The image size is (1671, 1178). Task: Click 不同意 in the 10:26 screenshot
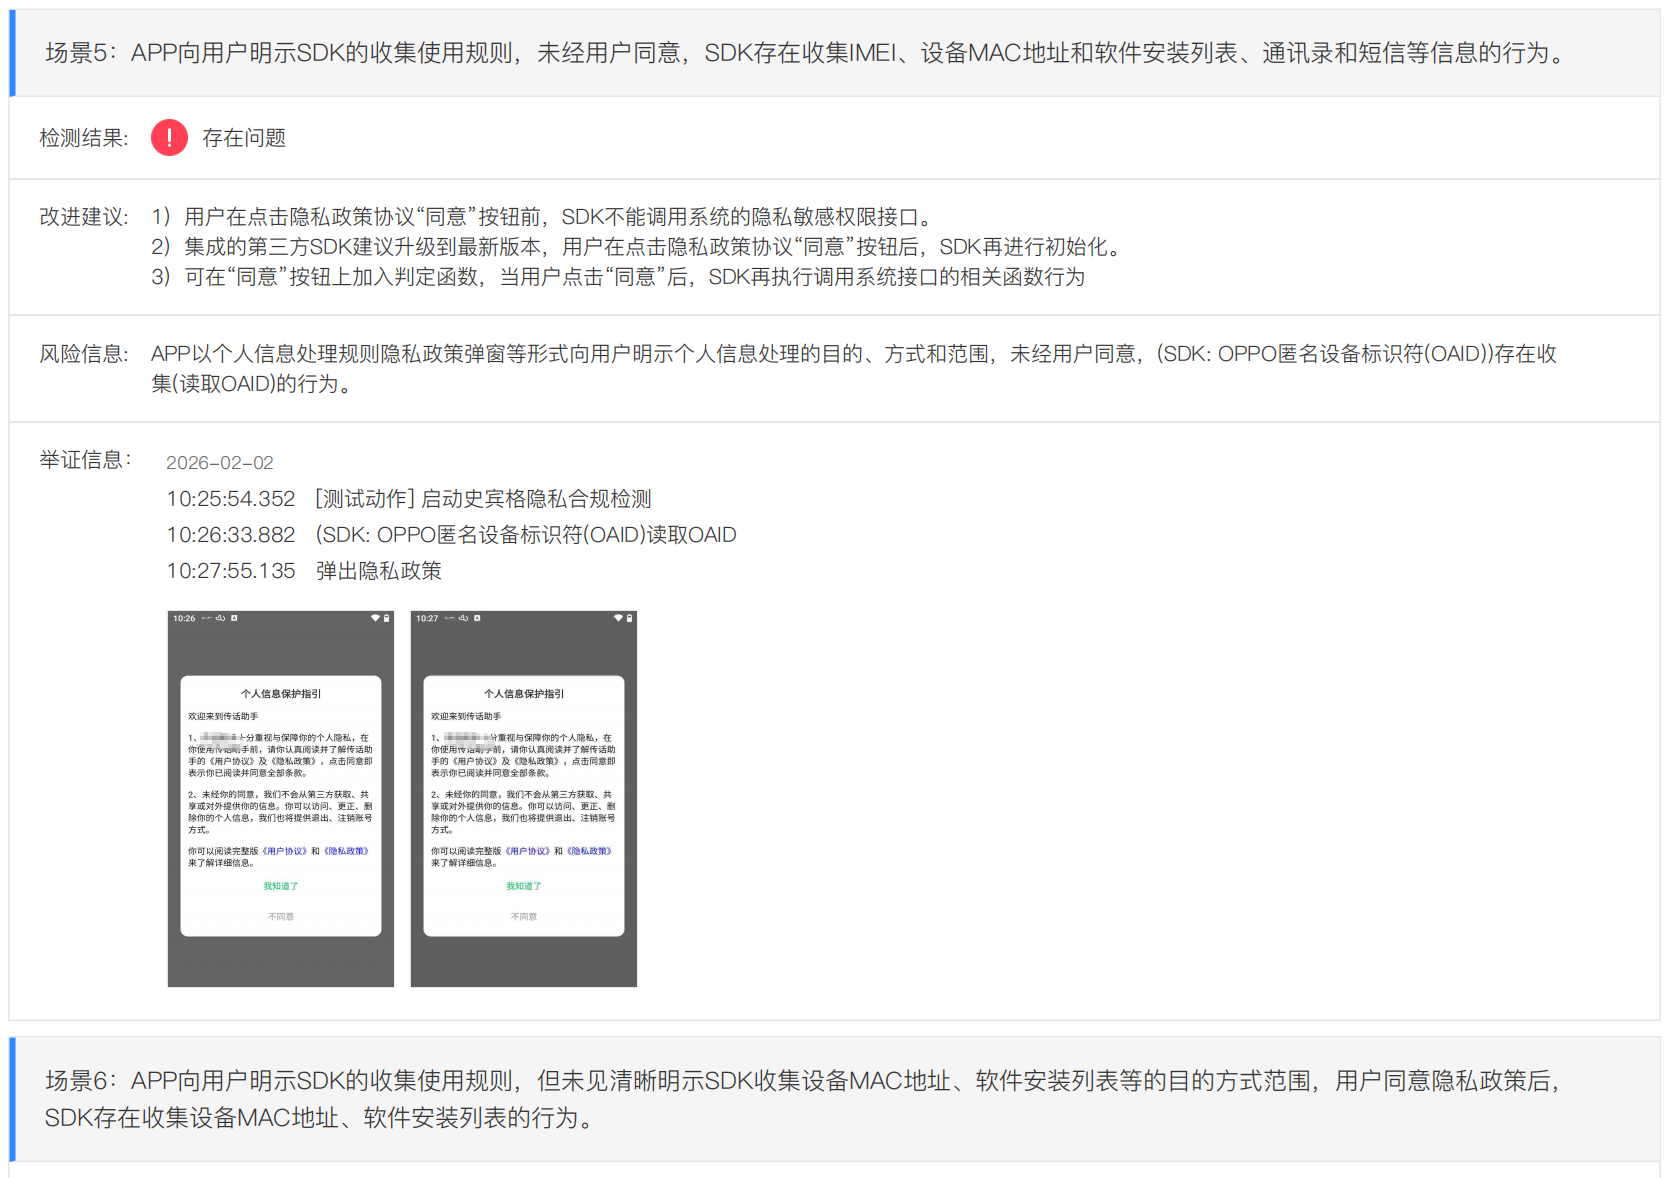click(x=280, y=916)
